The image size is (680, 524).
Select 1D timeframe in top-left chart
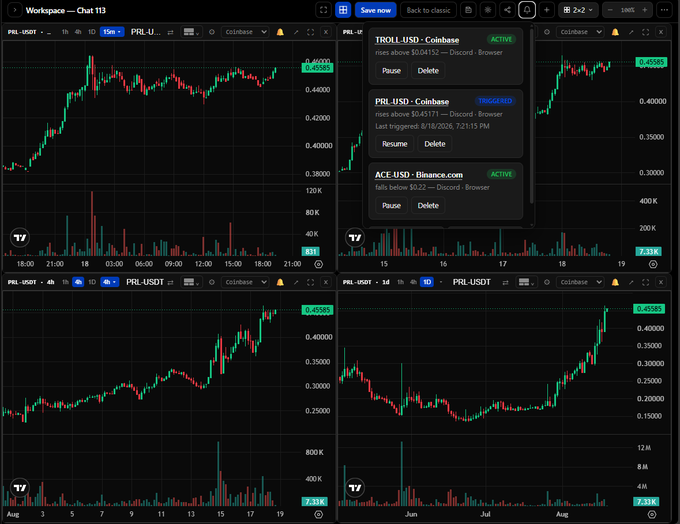(x=92, y=32)
